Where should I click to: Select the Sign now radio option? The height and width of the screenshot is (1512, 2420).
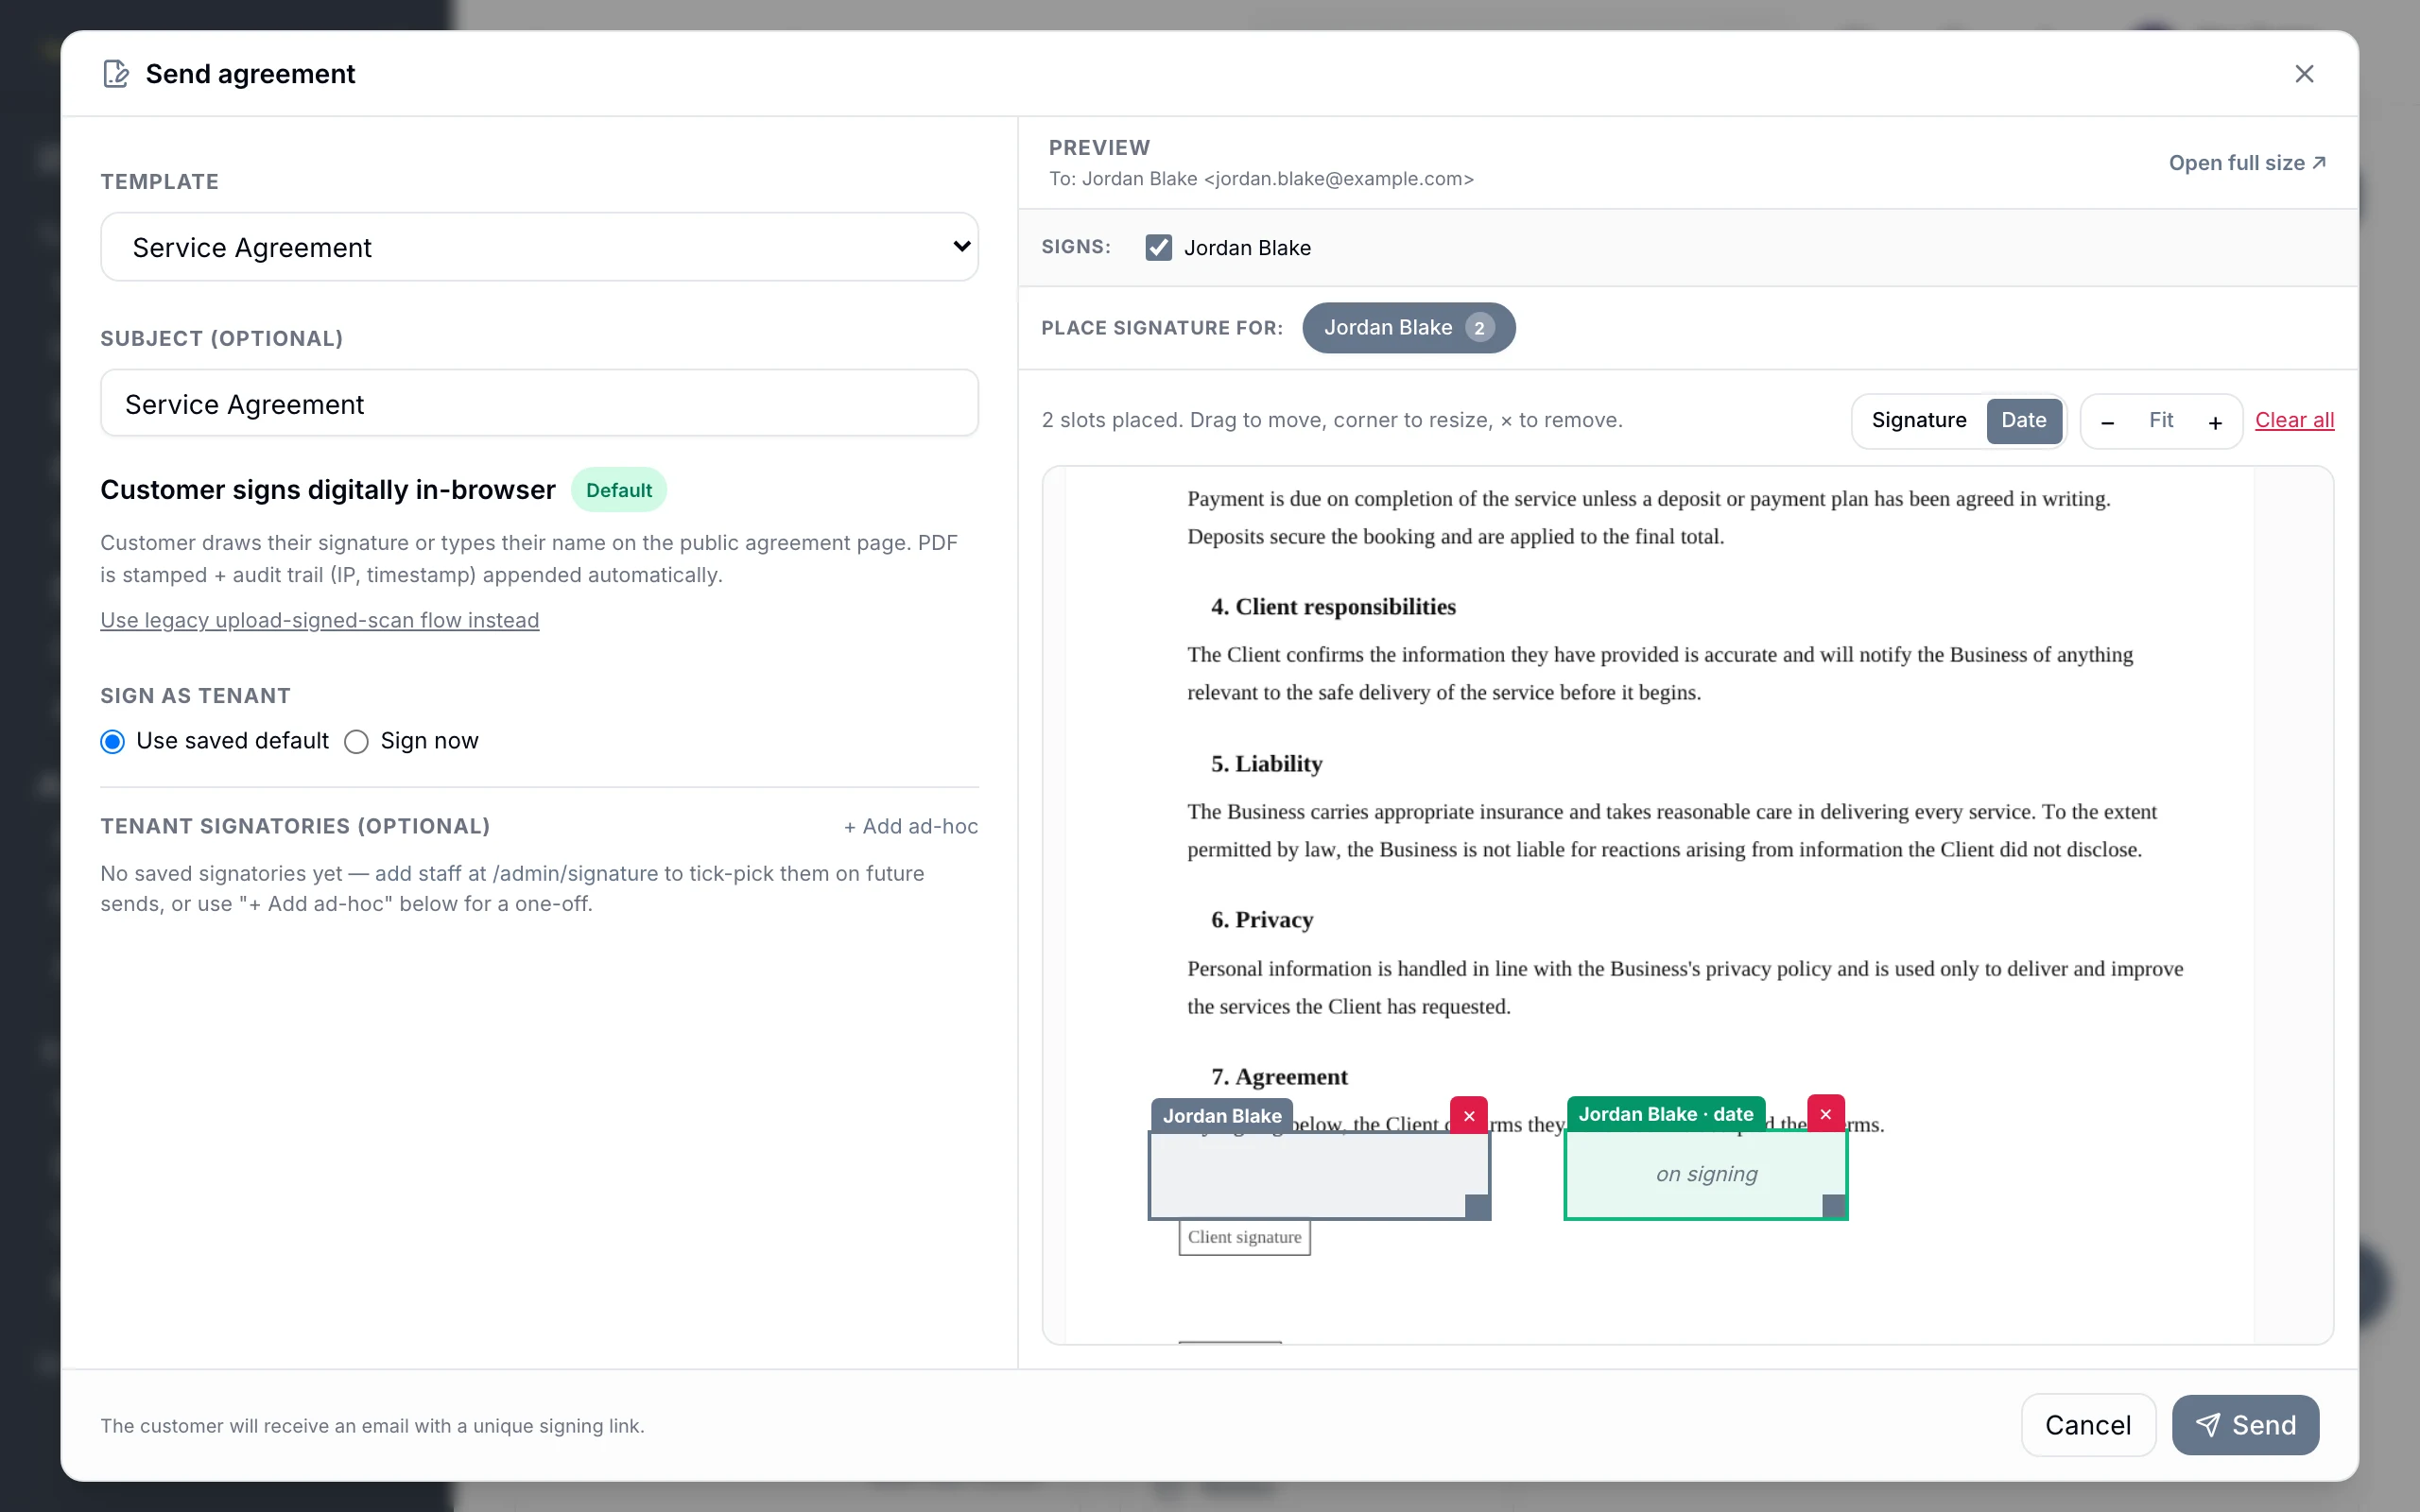pos(356,741)
